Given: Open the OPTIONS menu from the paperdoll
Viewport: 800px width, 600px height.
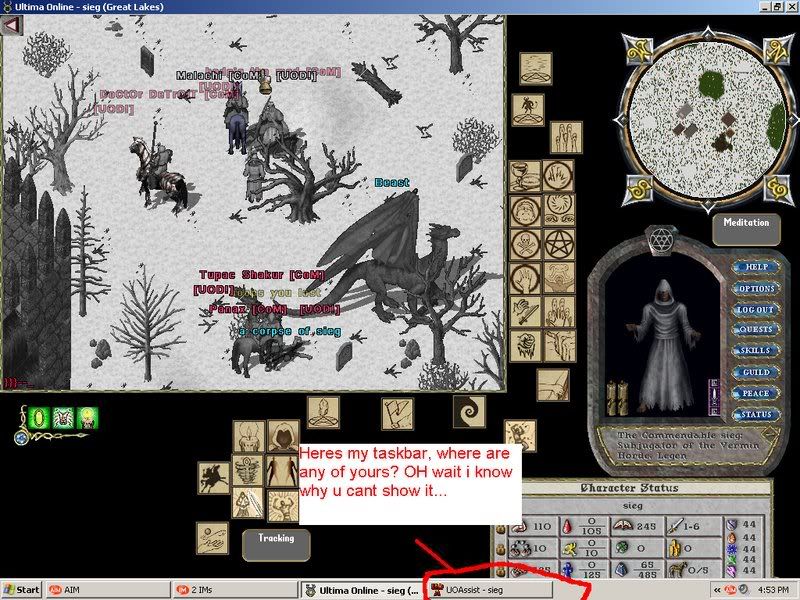Looking at the screenshot, I should point(756,288).
